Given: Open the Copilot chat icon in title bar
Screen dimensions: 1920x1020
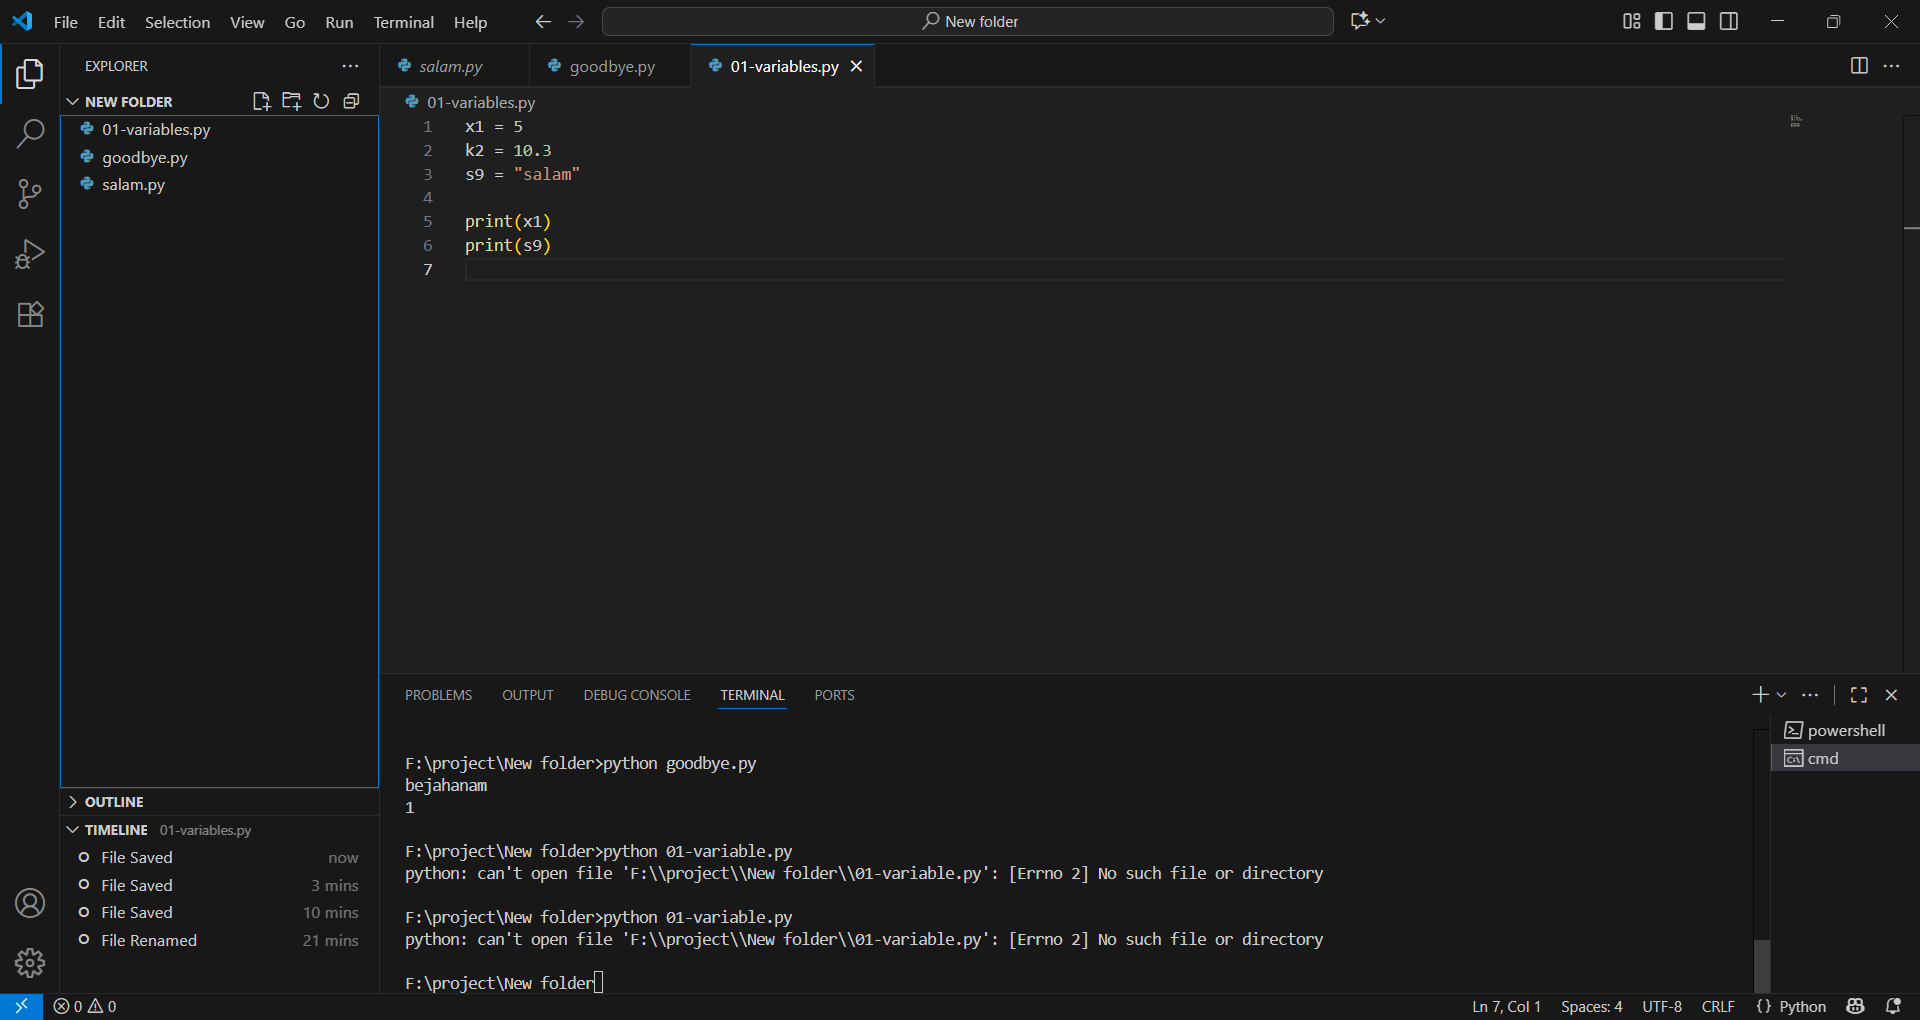Looking at the screenshot, I should 1360,21.
